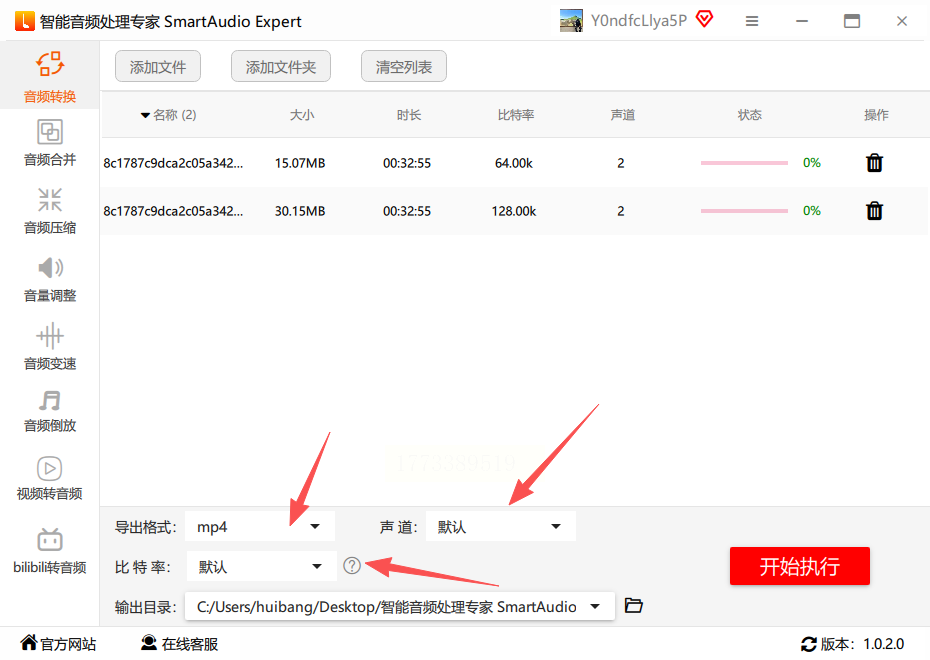
Task: Click the 大小 column header
Action: click(302, 115)
